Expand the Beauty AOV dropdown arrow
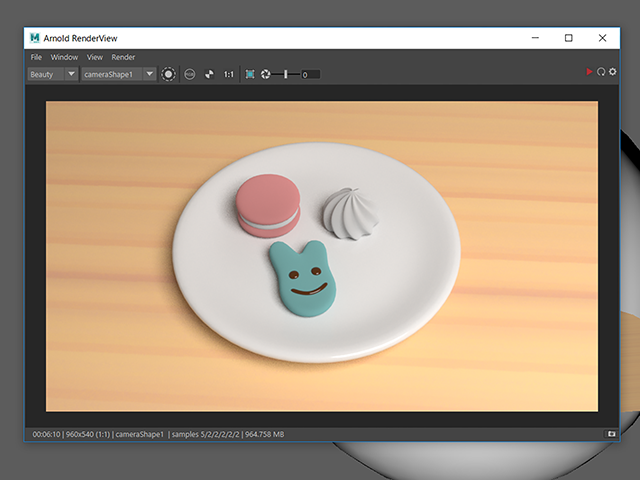640x480 pixels. [x=71, y=74]
